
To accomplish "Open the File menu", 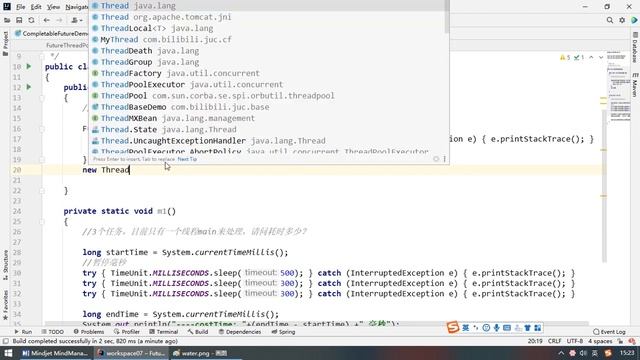I will point(20,7).
